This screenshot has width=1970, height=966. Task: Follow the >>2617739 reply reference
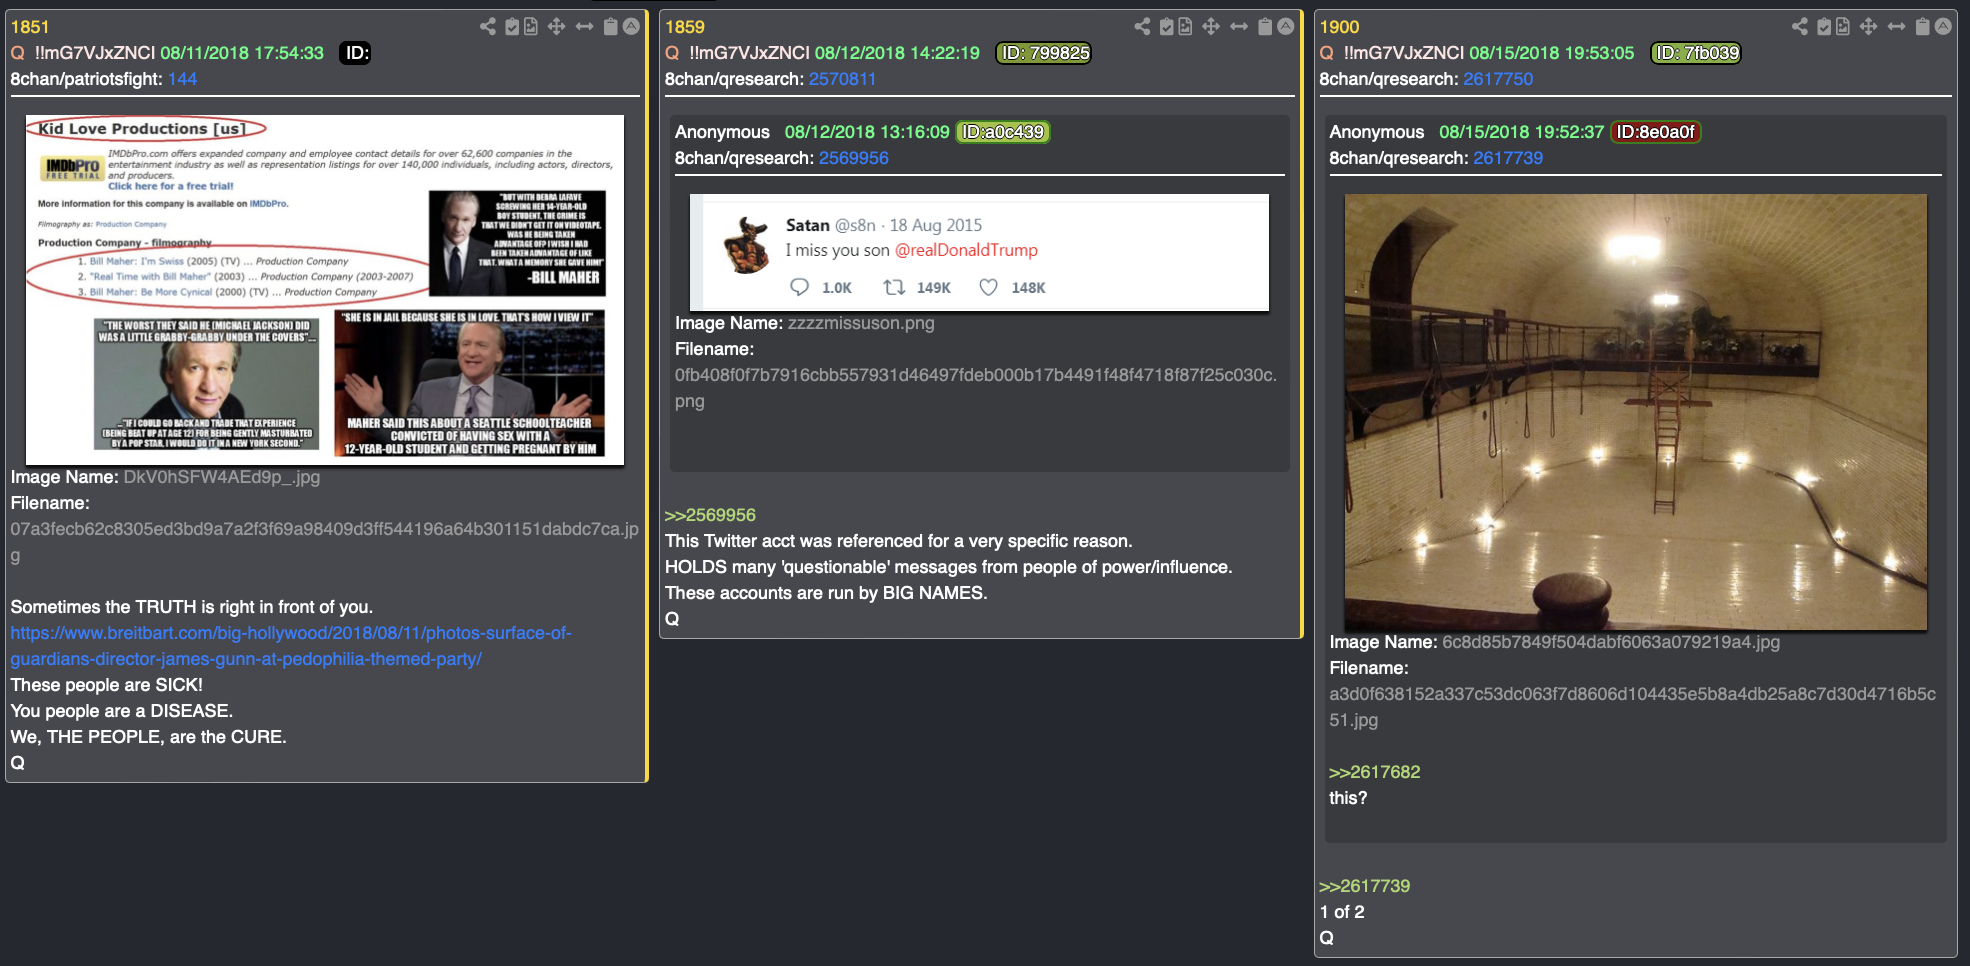pos(1364,886)
